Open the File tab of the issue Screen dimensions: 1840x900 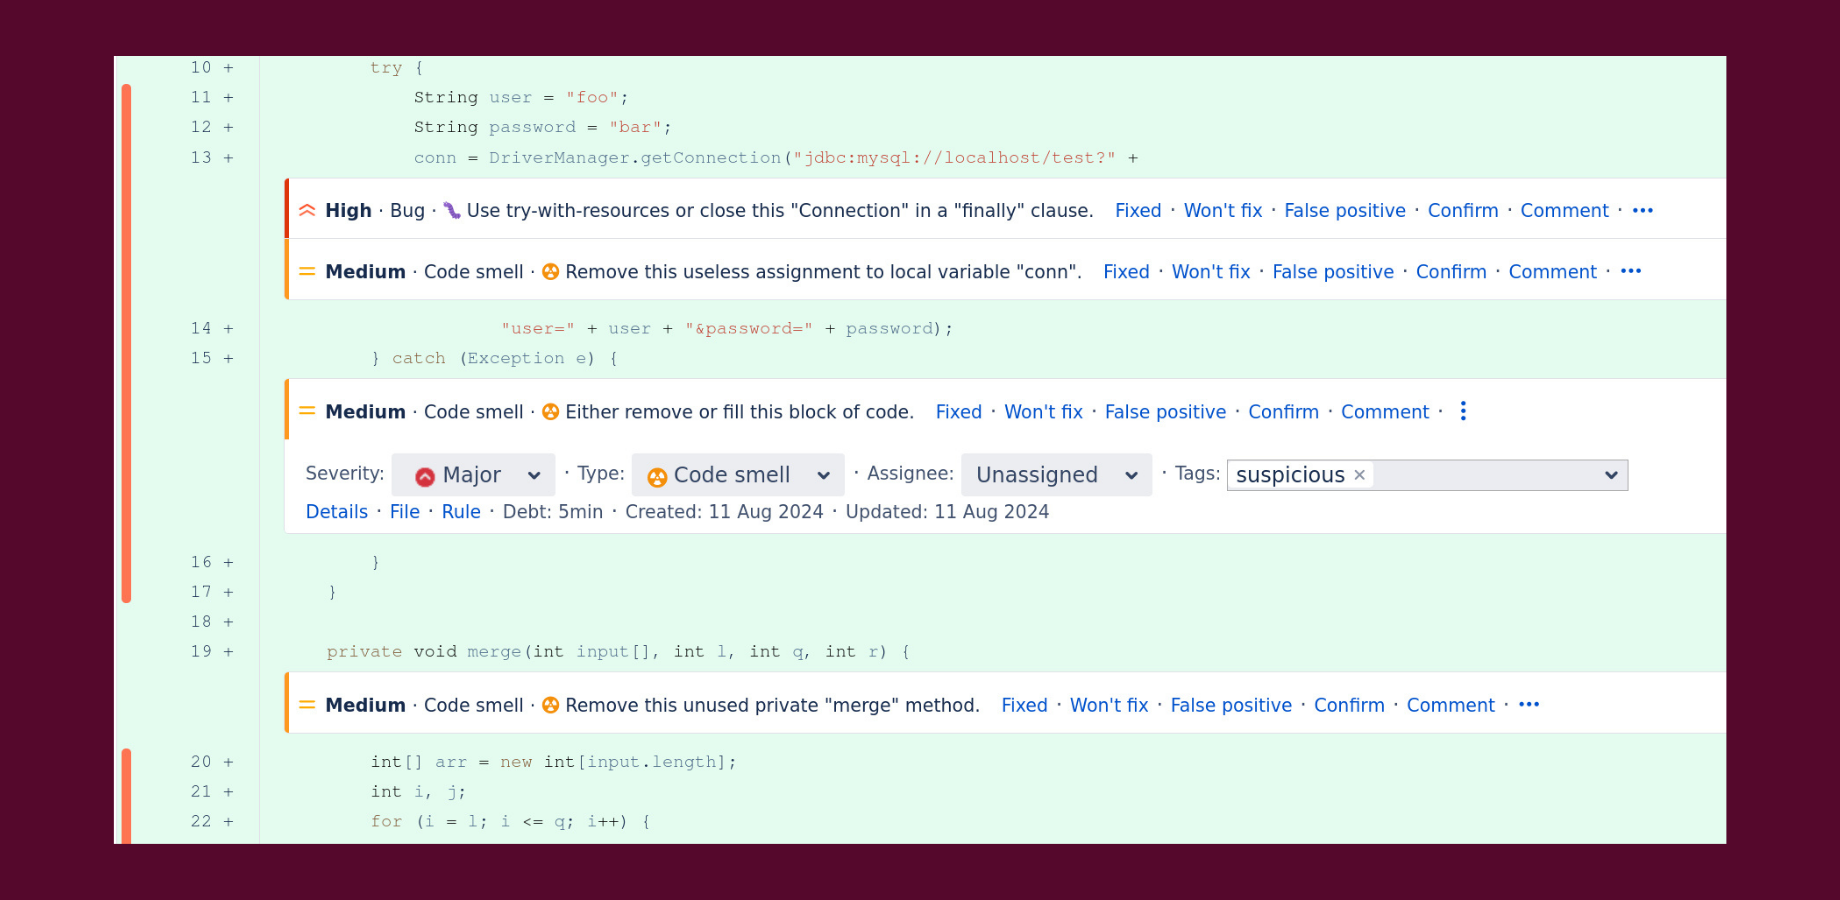(405, 512)
